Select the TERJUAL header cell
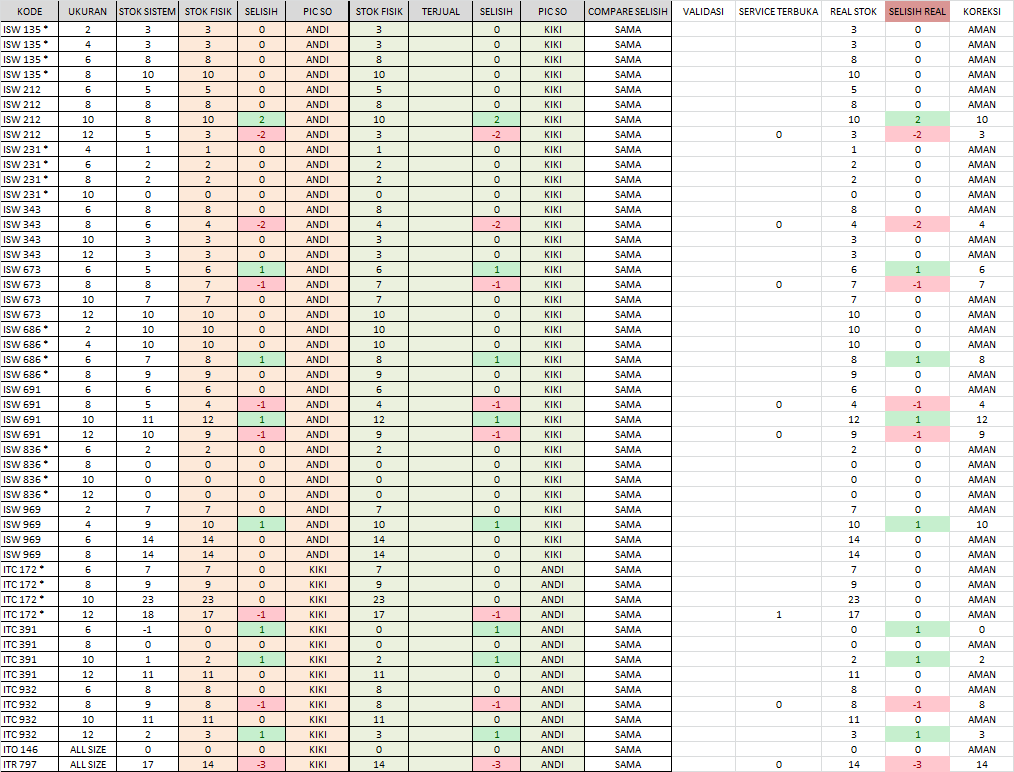This screenshot has width=1014, height=772. click(x=441, y=12)
